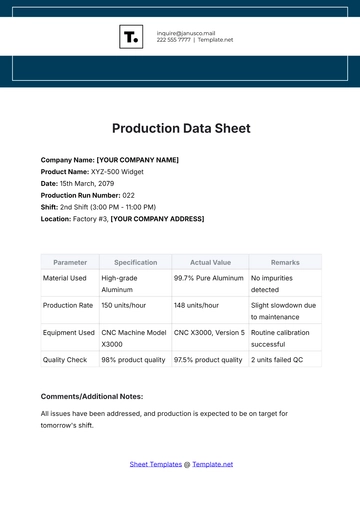360x509 pixels.
Task: Click the Specification column header
Action: tap(136, 262)
